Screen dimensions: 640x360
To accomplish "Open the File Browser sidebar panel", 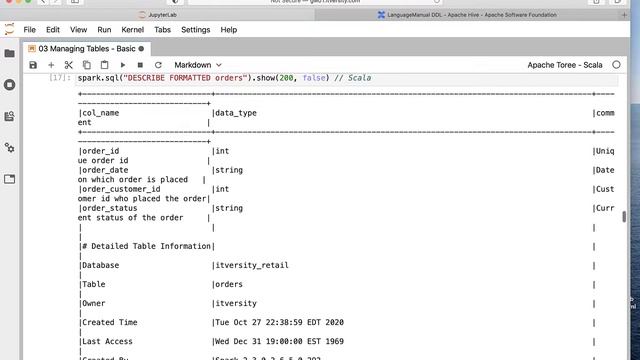I will 9,53.
